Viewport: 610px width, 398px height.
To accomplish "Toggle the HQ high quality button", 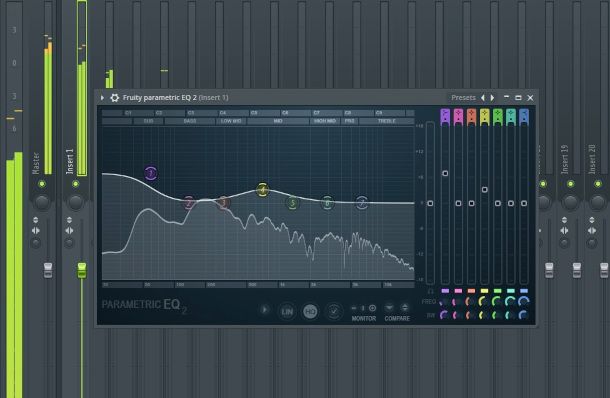I will point(310,312).
